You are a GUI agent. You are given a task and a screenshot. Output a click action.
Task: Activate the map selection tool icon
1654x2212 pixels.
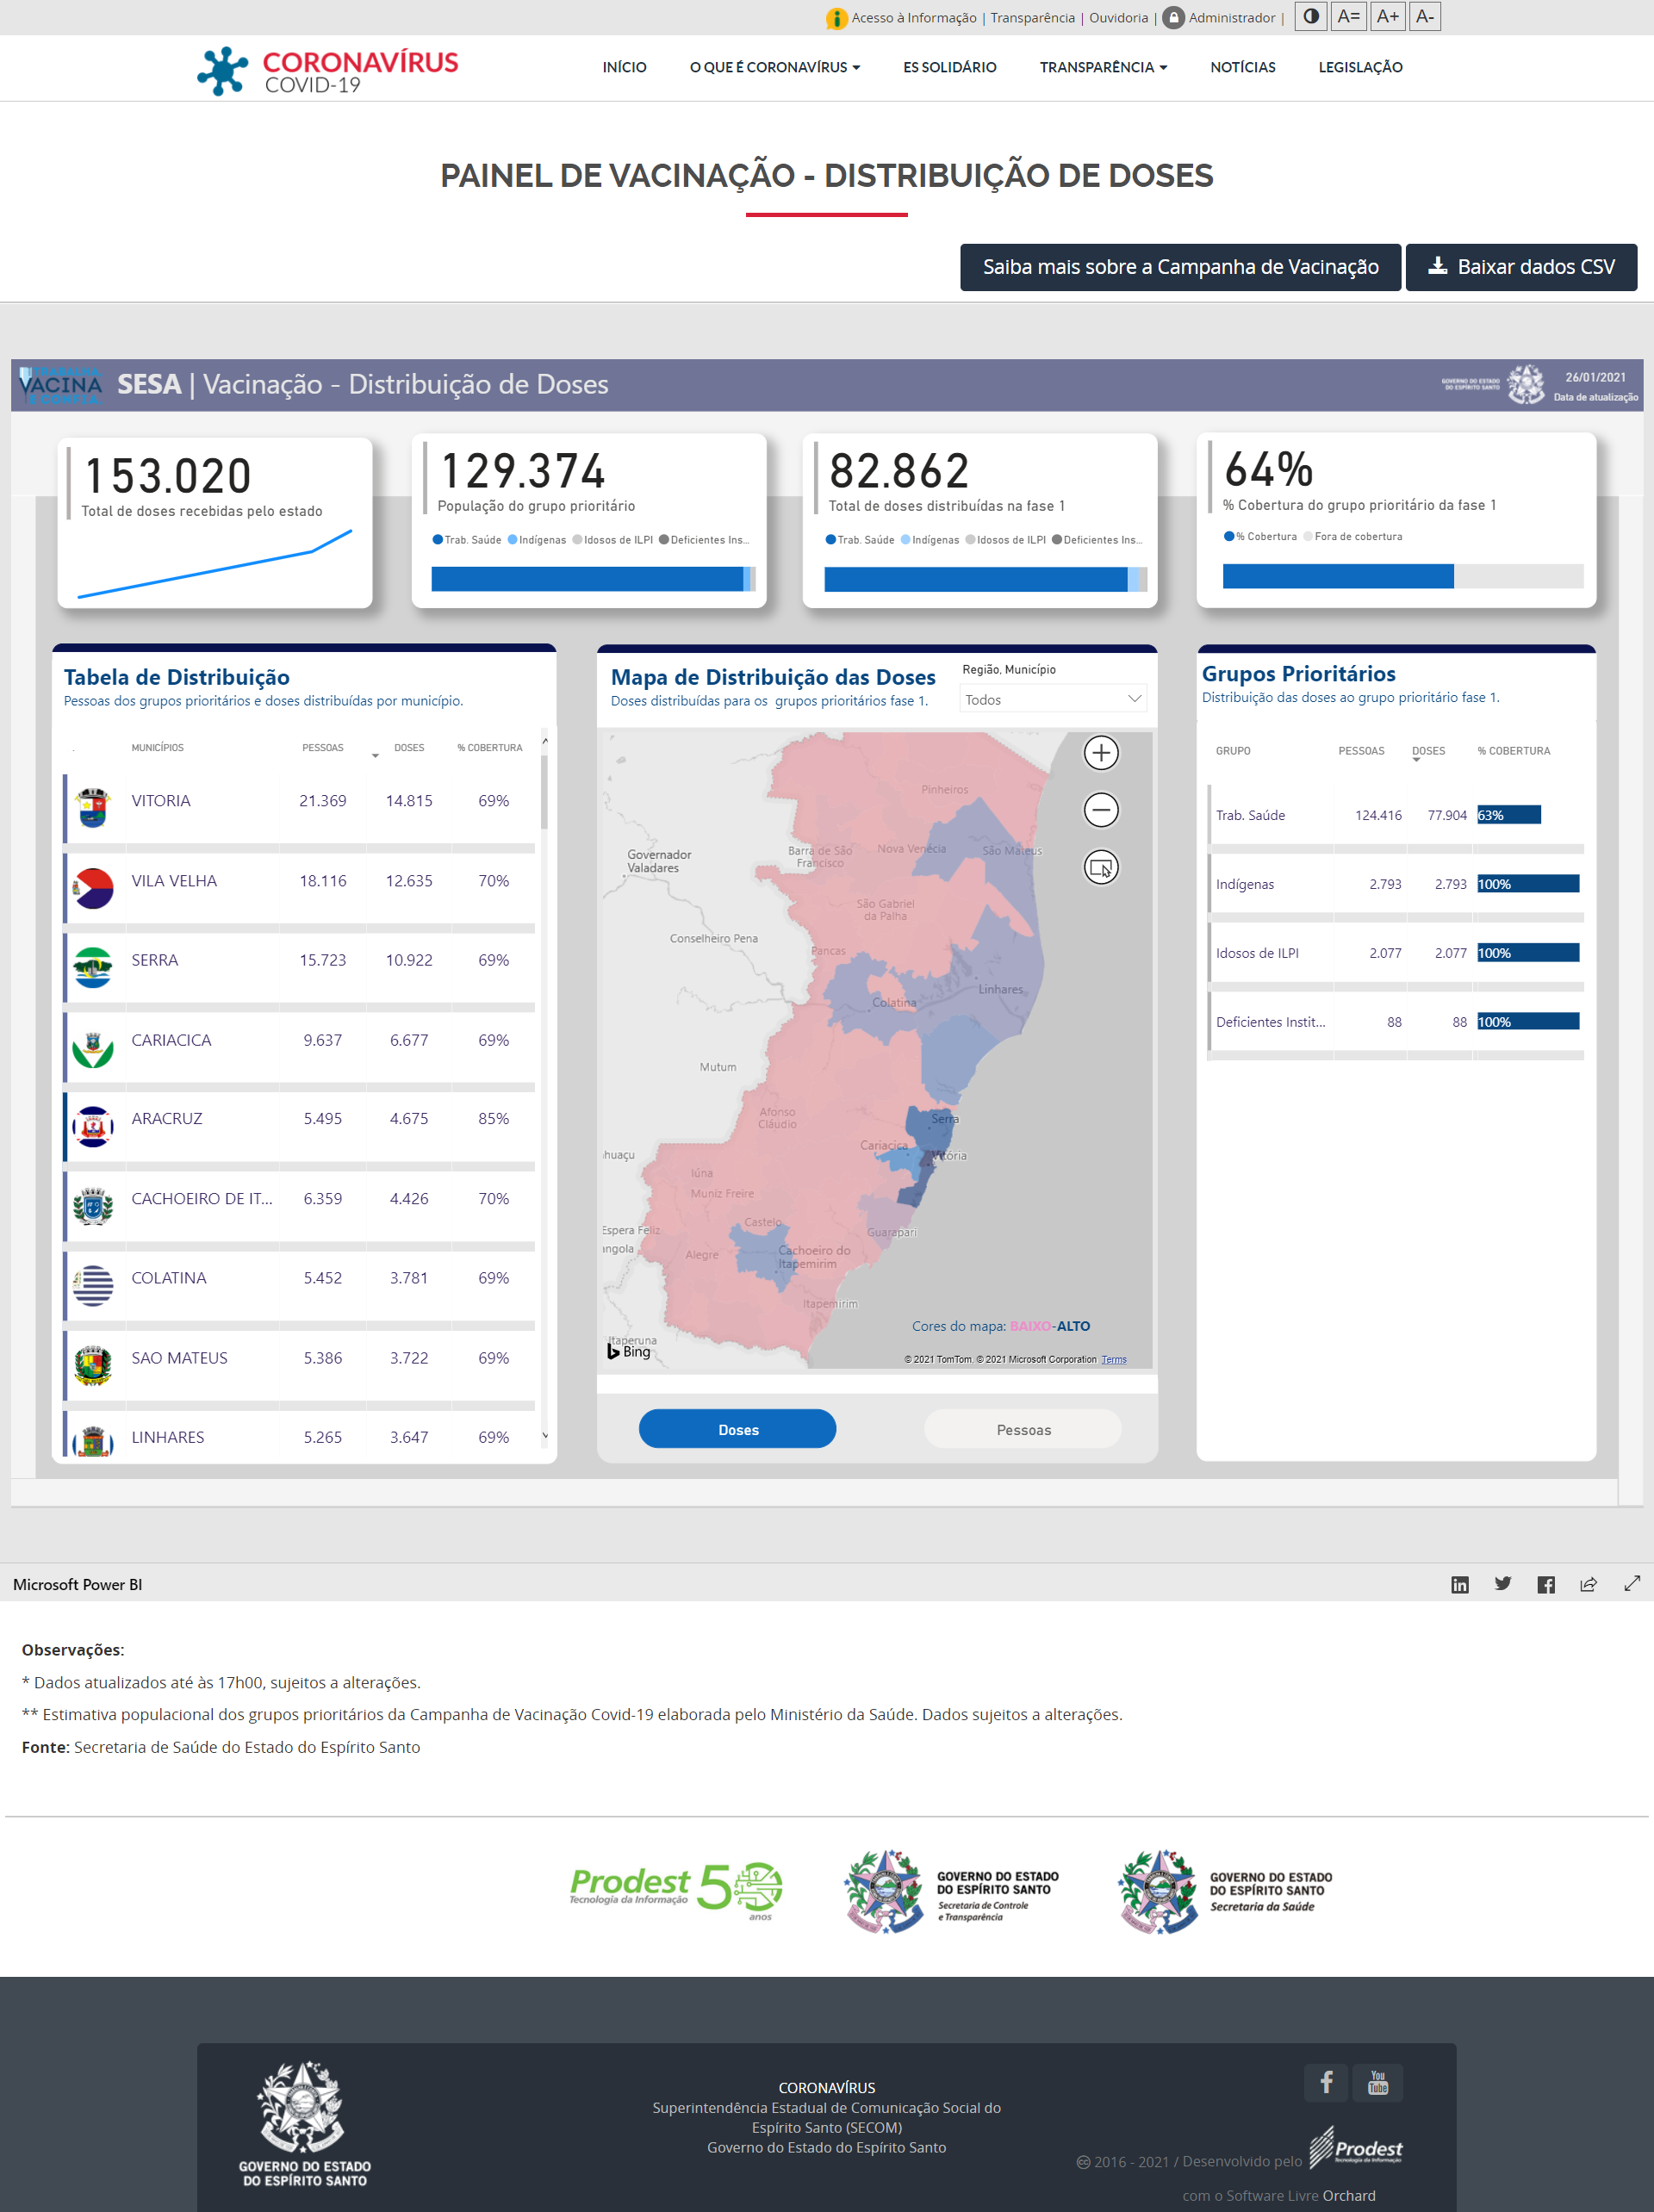click(1101, 868)
